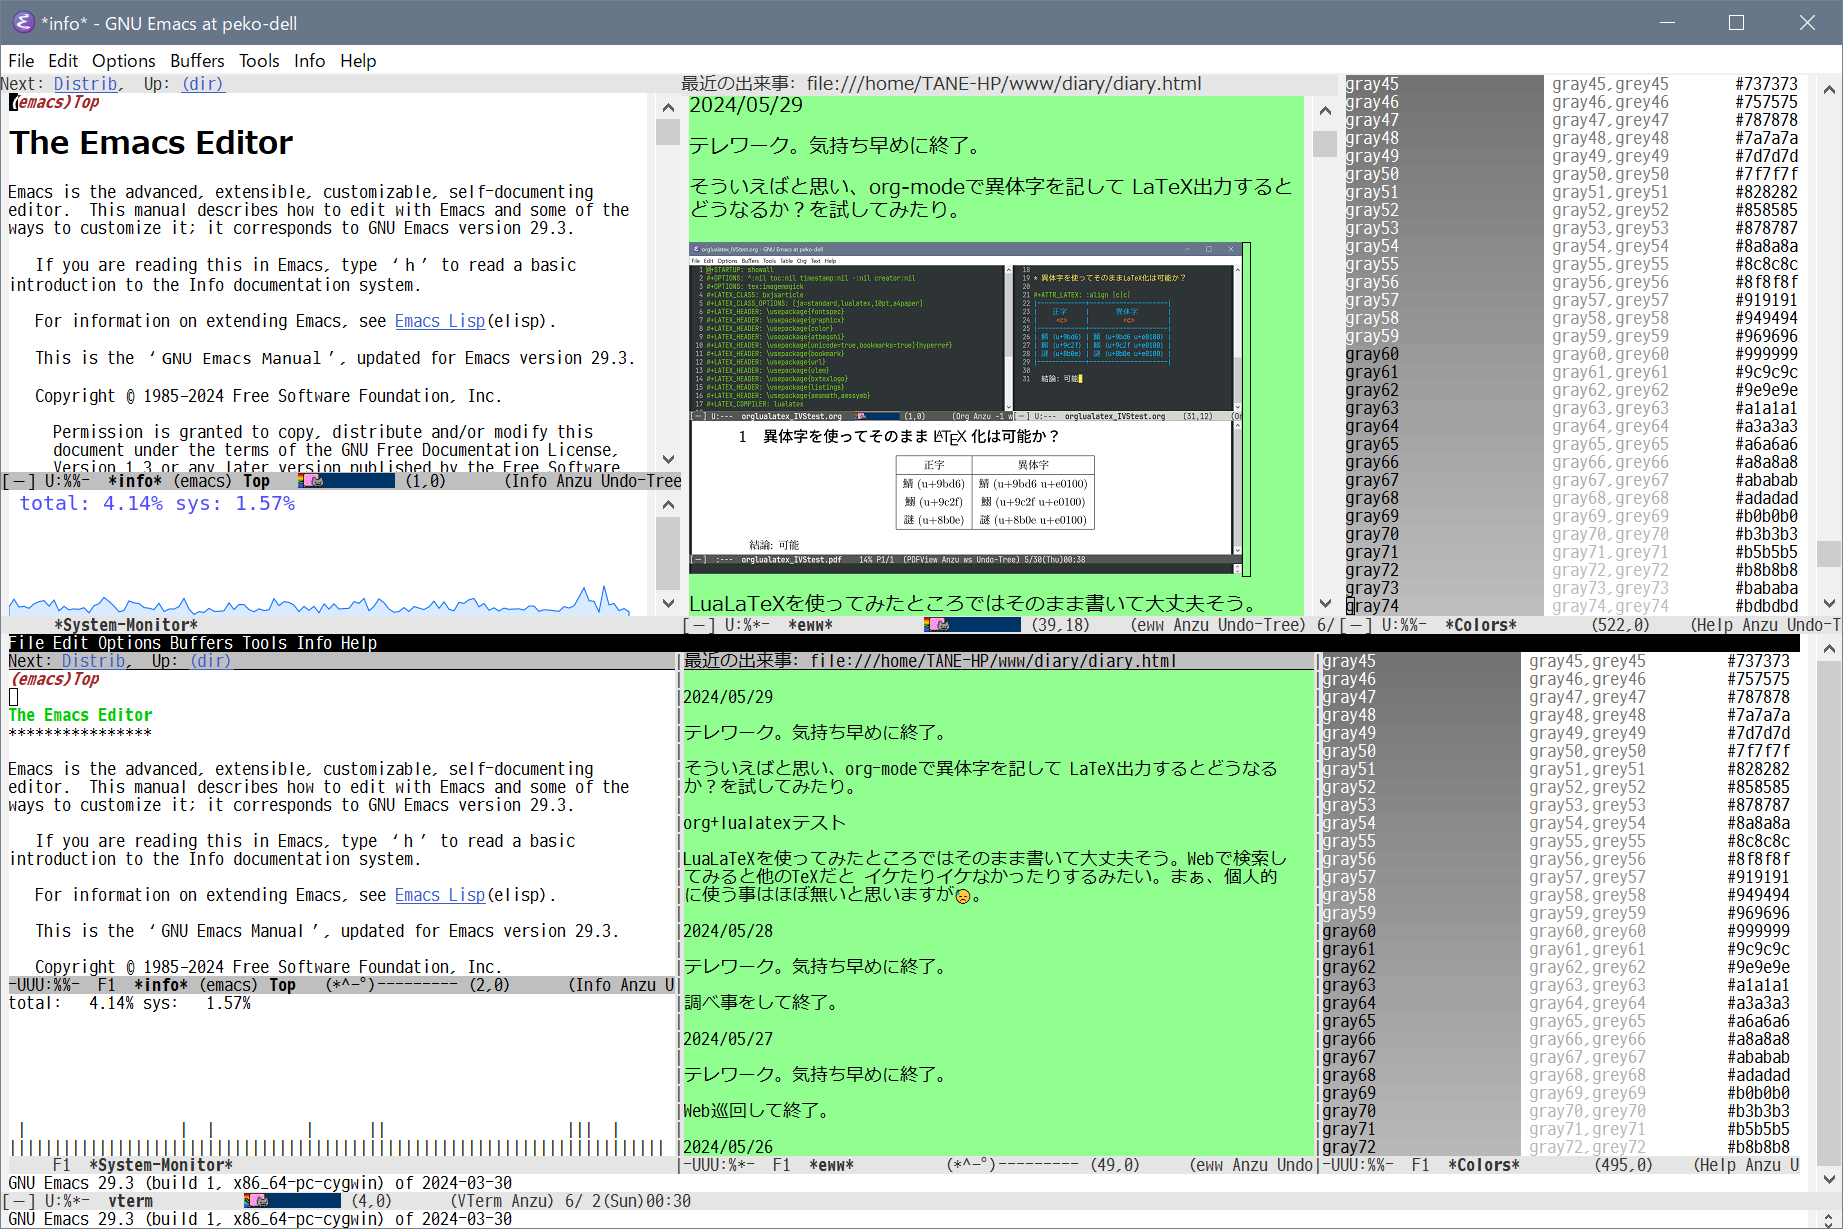This screenshot has width=1843, height=1229.
Task: Click the scrollbar thumb of the *info* window
Action: click(x=668, y=132)
